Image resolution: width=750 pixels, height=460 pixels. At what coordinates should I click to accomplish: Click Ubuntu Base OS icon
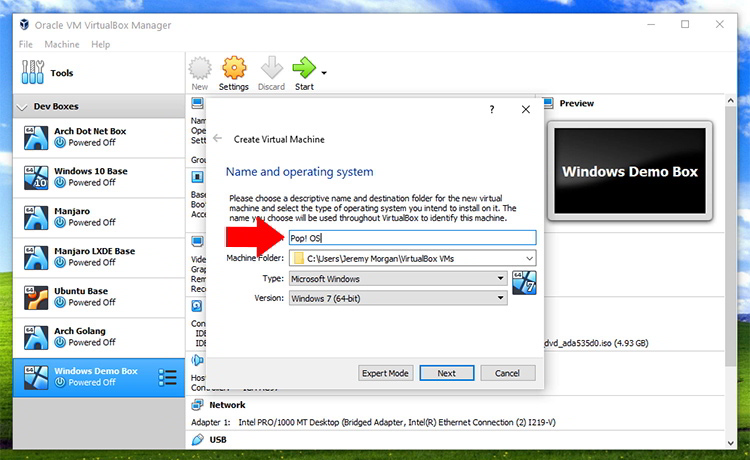point(36,297)
